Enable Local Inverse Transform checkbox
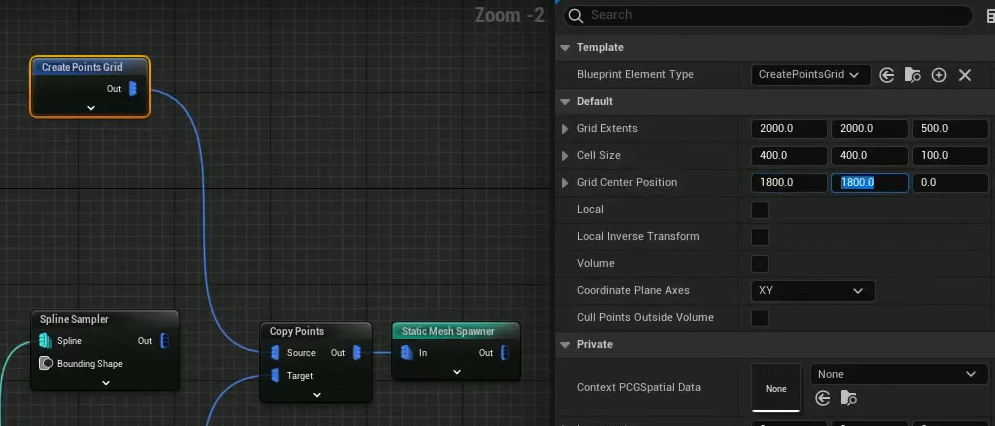 [760, 237]
